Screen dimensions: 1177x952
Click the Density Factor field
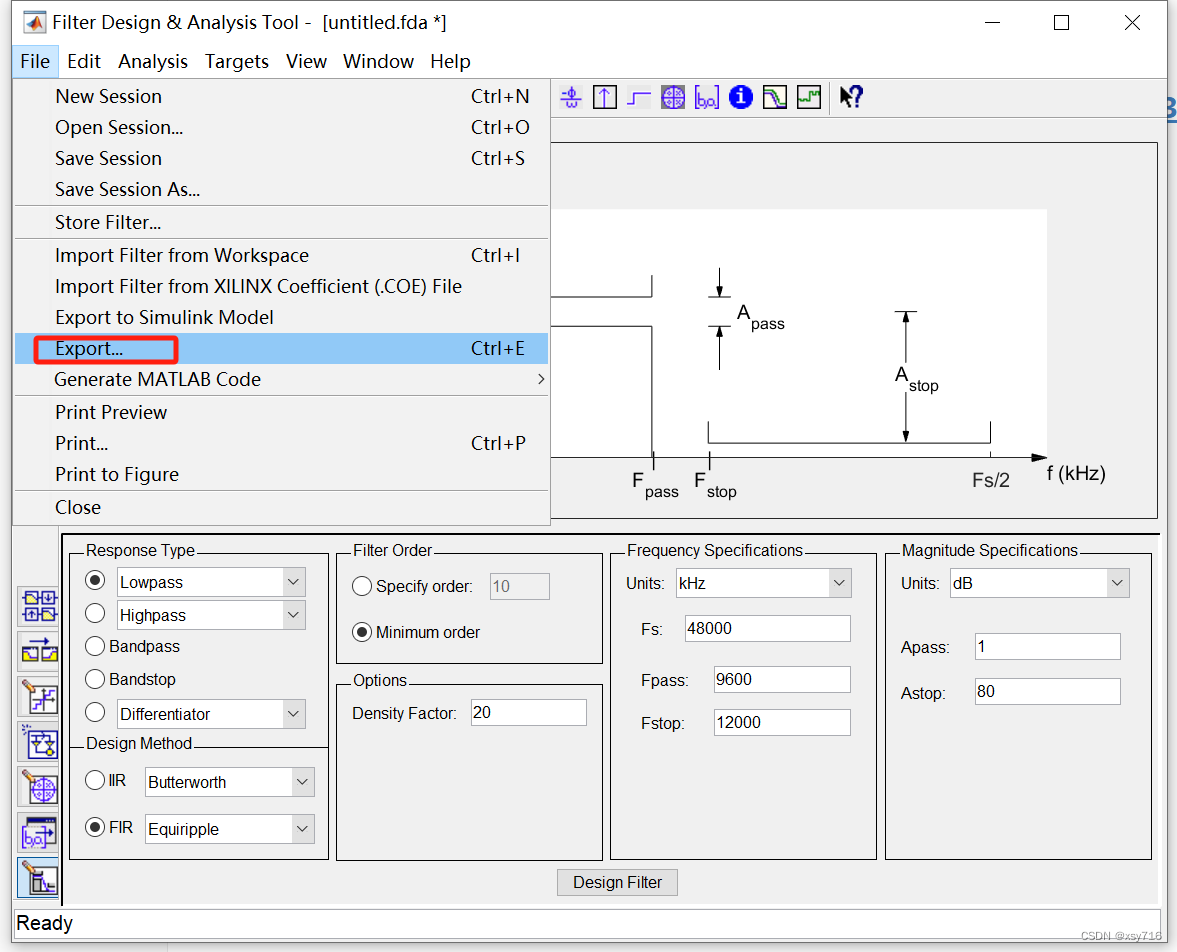[x=528, y=712]
